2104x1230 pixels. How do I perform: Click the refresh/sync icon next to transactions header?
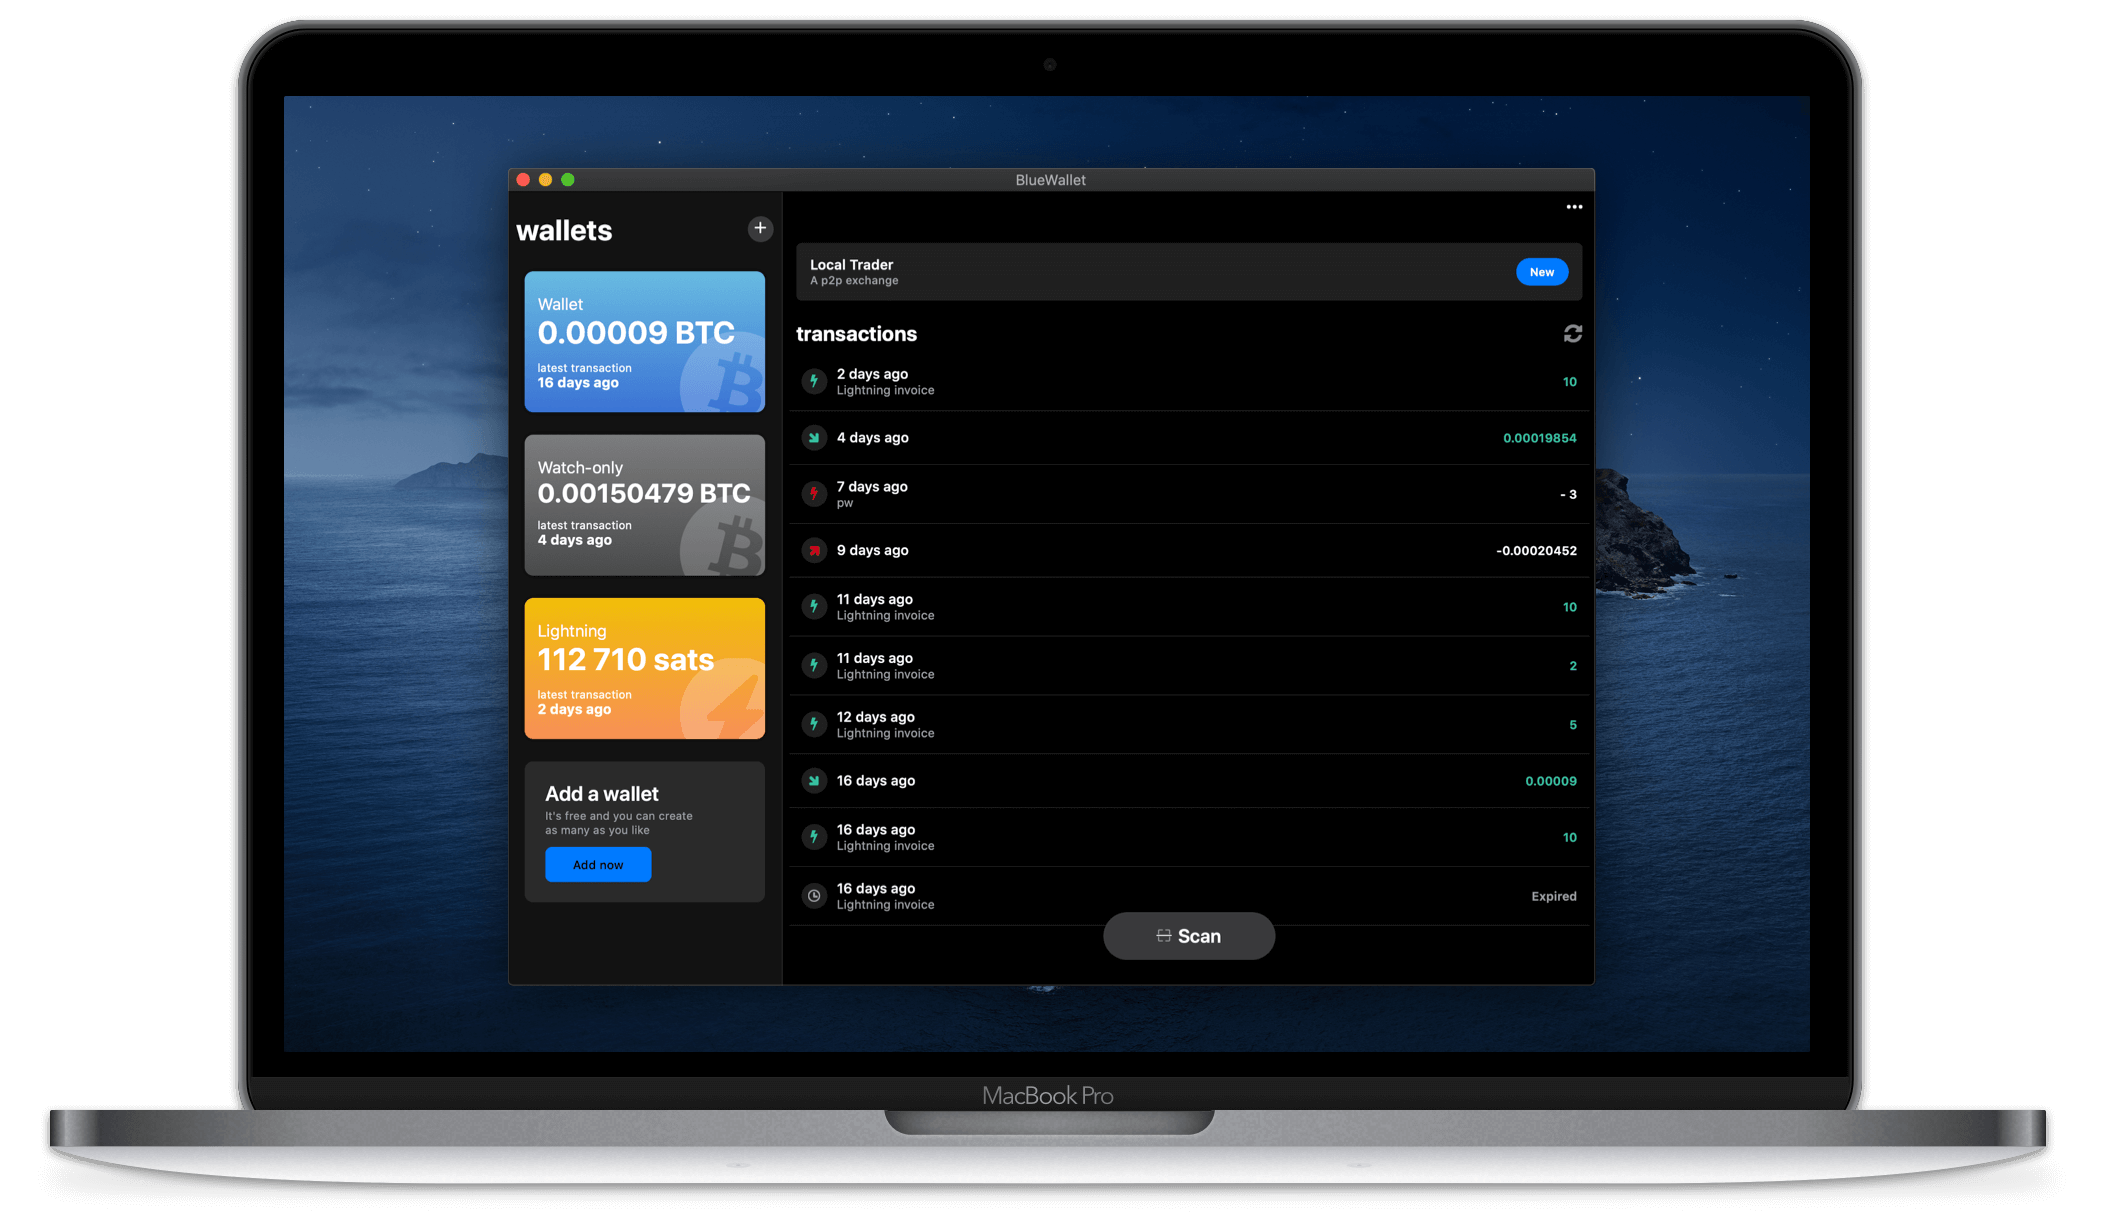pos(1573,334)
